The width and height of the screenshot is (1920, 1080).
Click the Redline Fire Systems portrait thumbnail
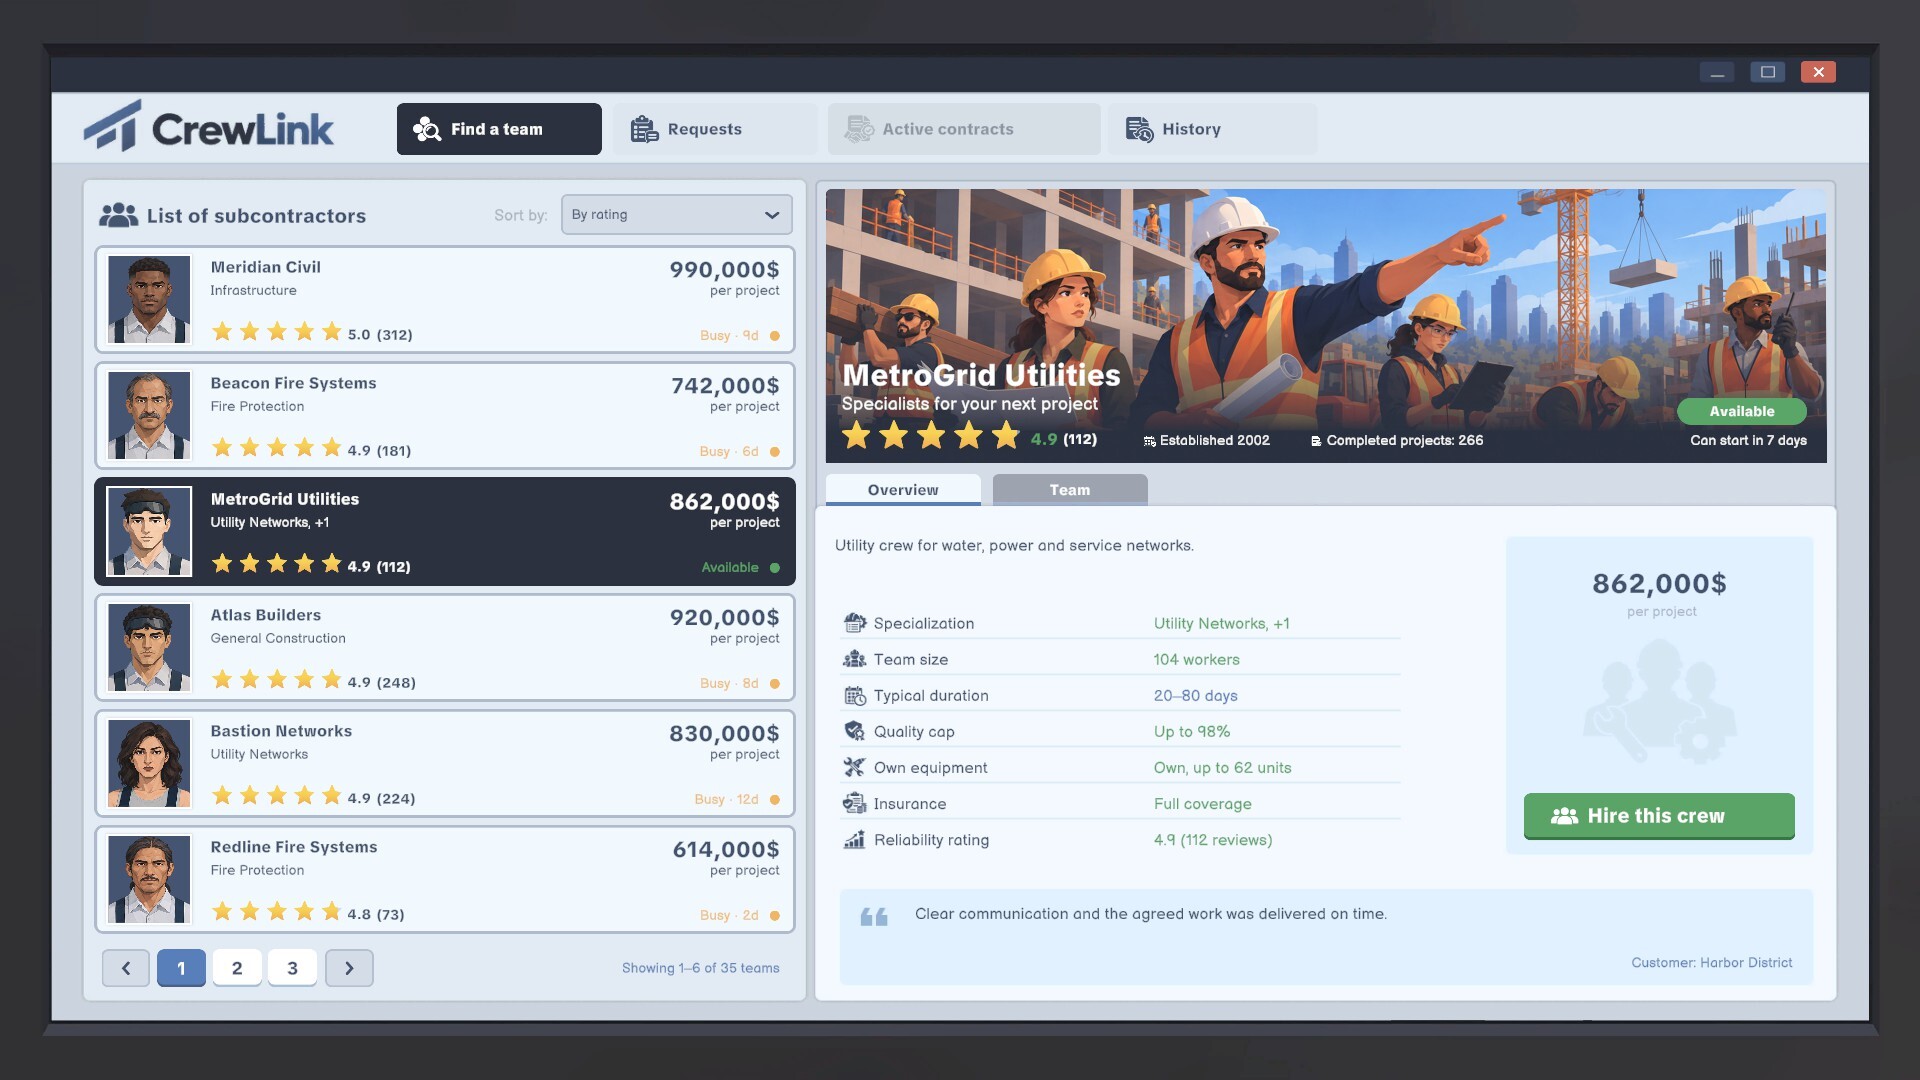[x=149, y=880]
